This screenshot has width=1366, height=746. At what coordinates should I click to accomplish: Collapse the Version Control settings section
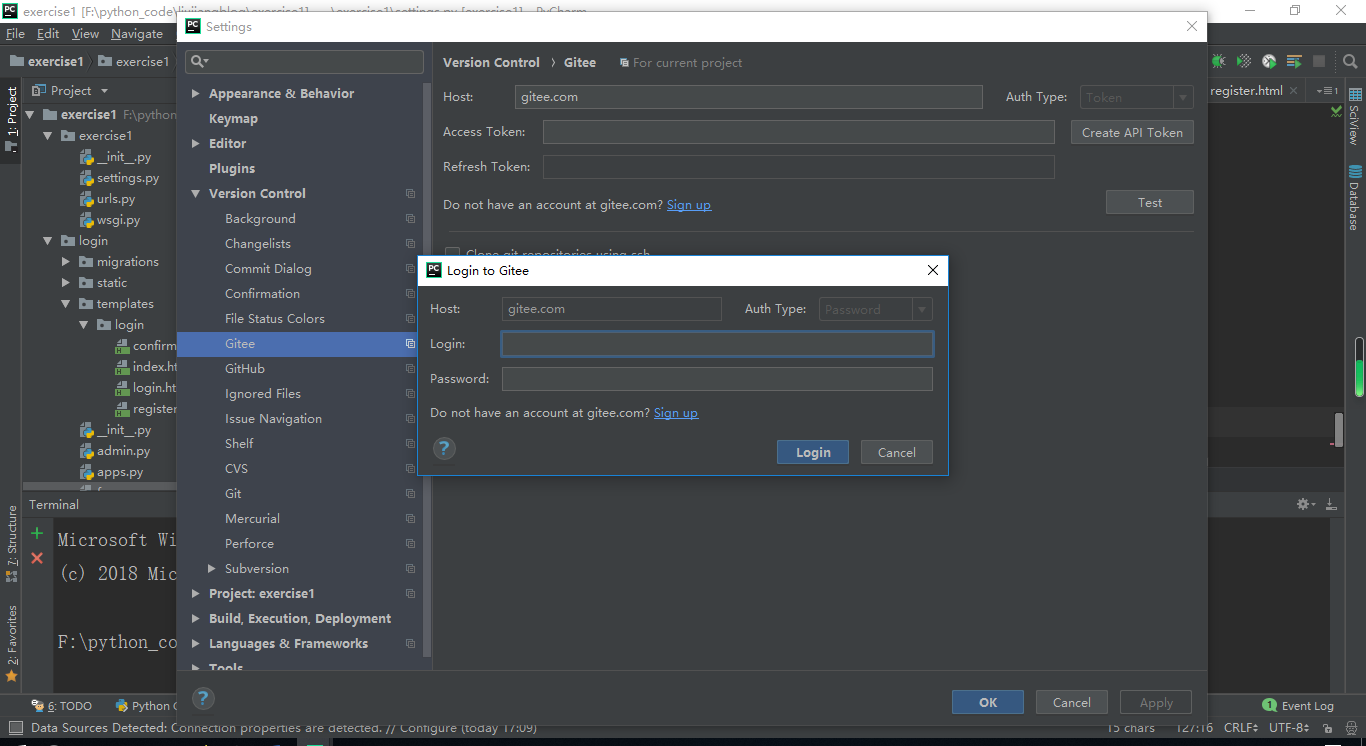pyautogui.click(x=195, y=194)
